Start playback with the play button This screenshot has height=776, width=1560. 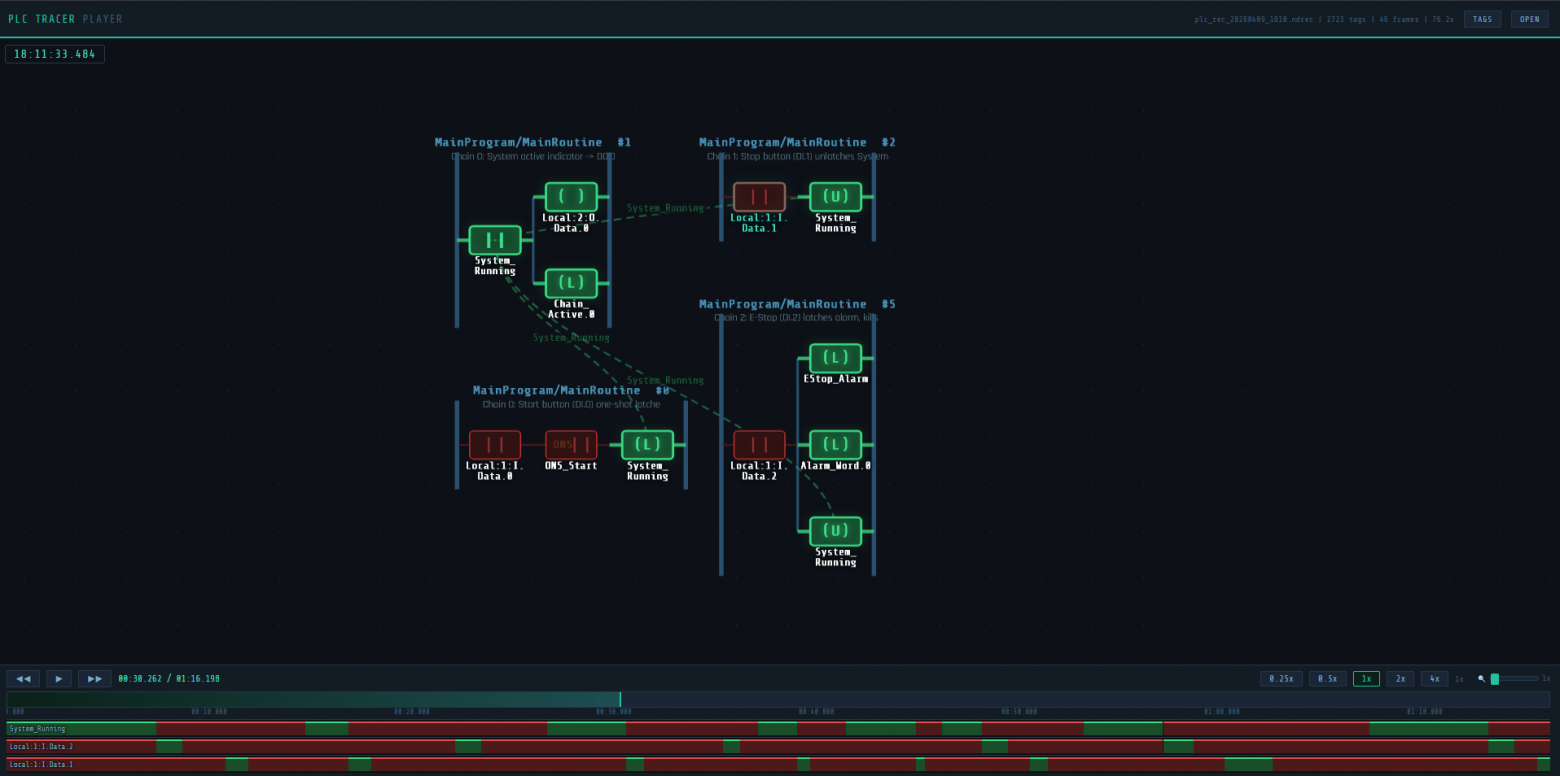[59, 679]
